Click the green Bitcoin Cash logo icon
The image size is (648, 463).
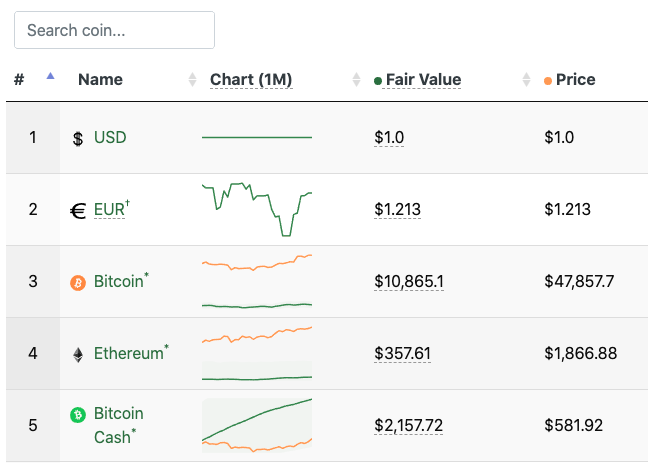tap(78, 415)
